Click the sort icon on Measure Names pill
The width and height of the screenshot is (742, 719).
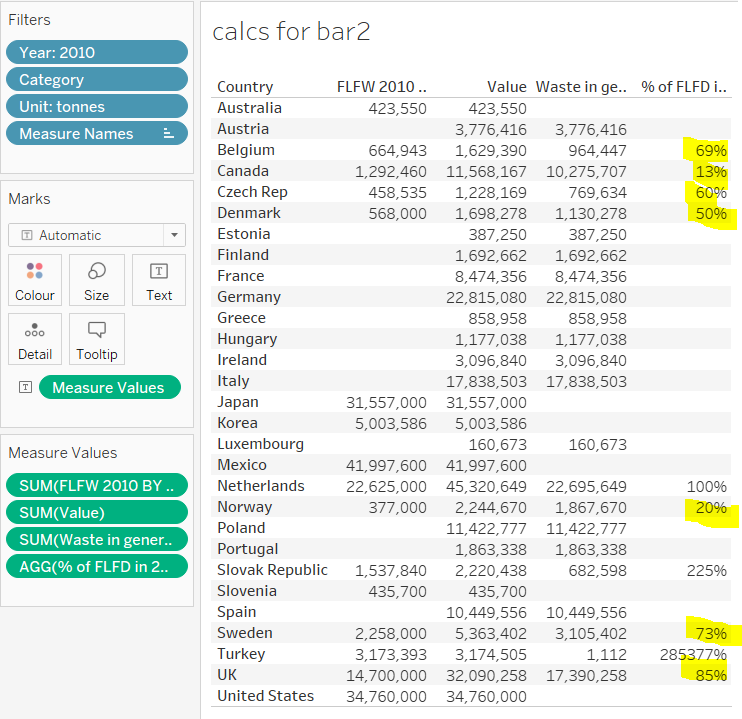click(x=168, y=133)
